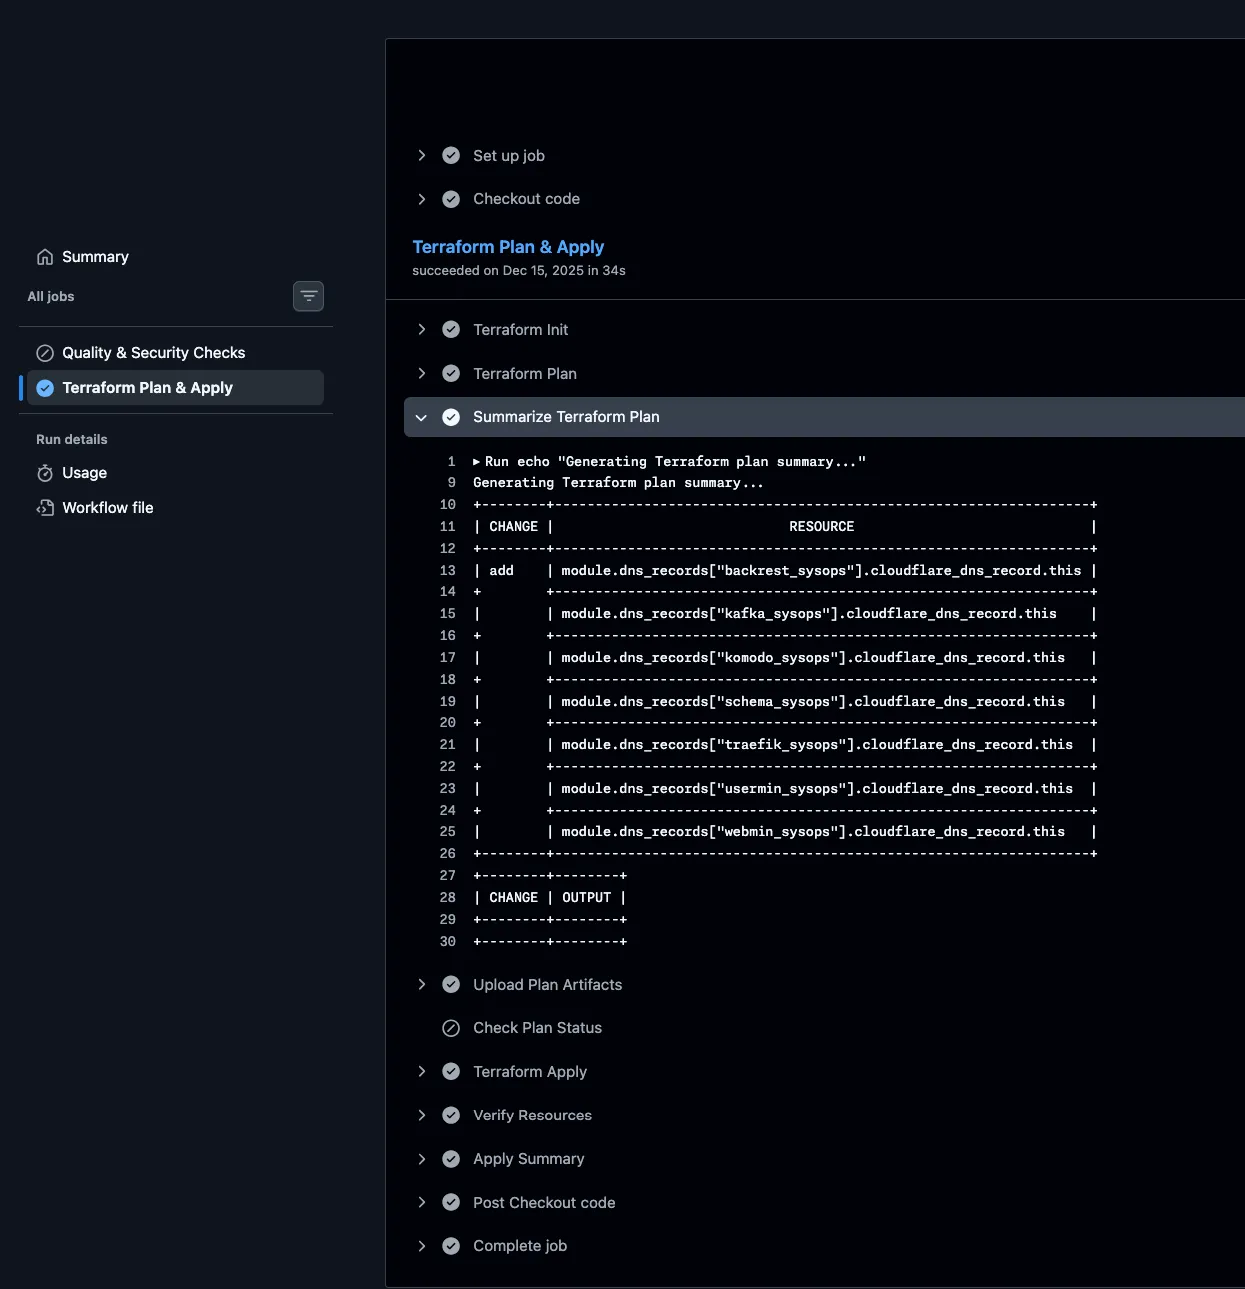The image size is (1245, 1289).
Task: Expand the run command disclosure triangle on line 1
Action: pos(476,462)
